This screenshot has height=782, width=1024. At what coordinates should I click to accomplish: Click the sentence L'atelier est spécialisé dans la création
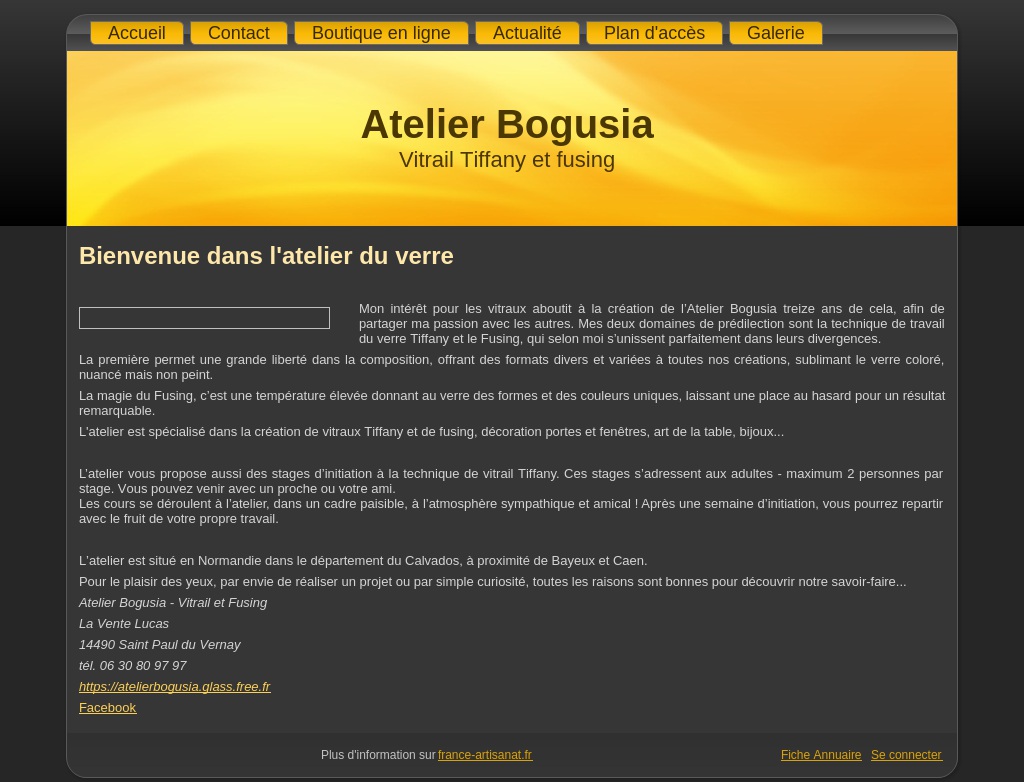[431, 432]
